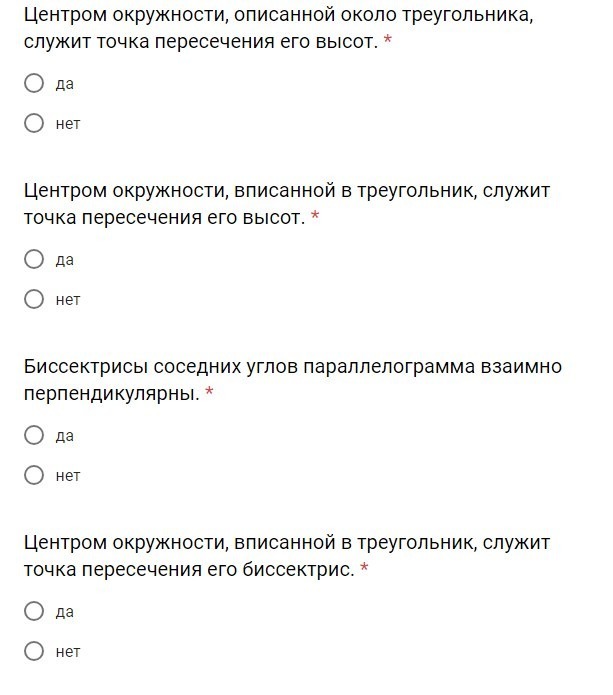Click 'да' label text under the last question
Image resolution: width=613 pixels, height=695 pixels.
point(65,613)
